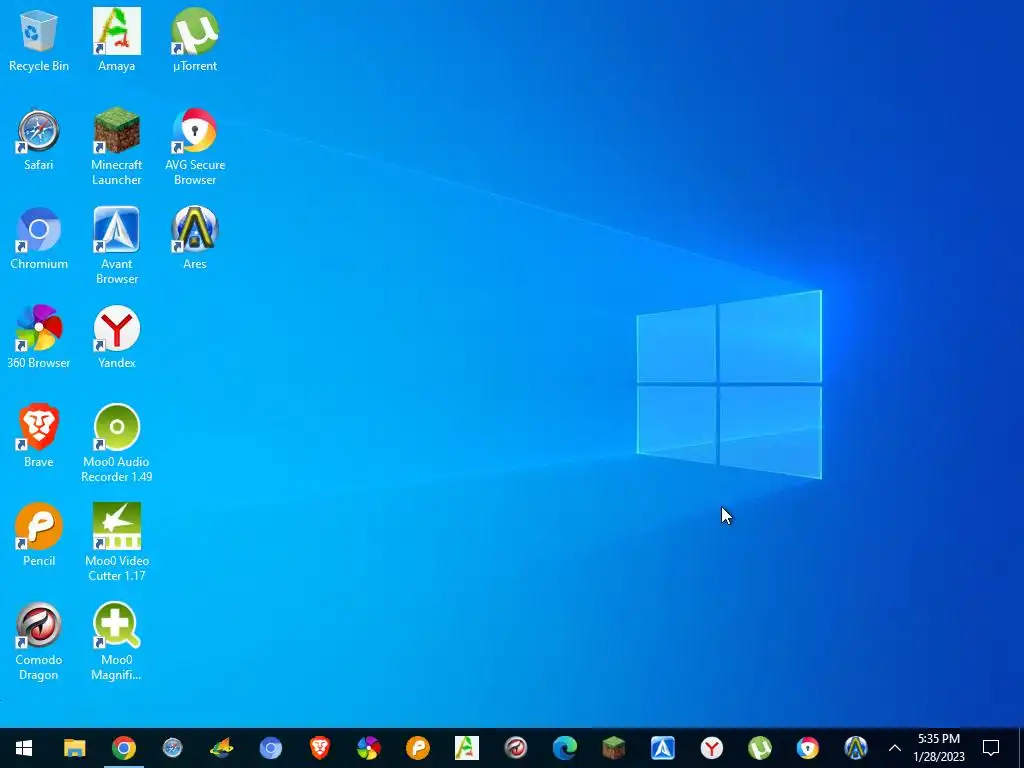
Task: Select the Minecraft Launcher desktop shortcut
Action: (x=117, y=147)
